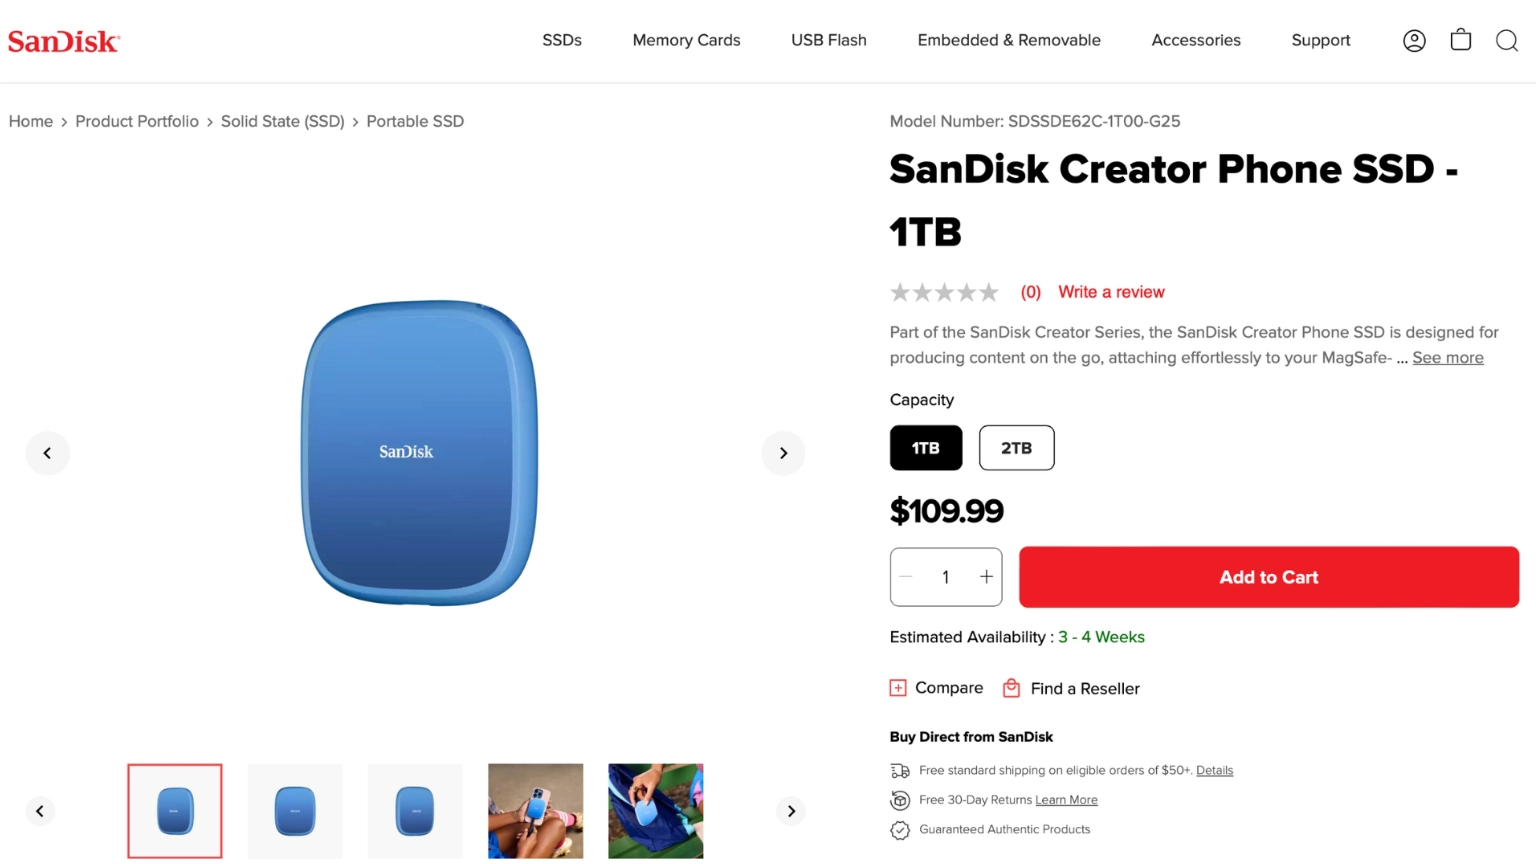Click the Write a review link

1111,292
